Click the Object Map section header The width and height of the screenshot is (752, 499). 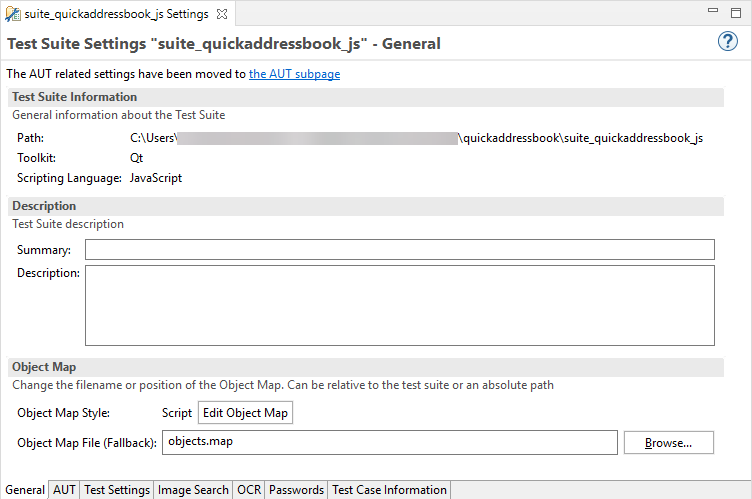(x=44, y=367)
